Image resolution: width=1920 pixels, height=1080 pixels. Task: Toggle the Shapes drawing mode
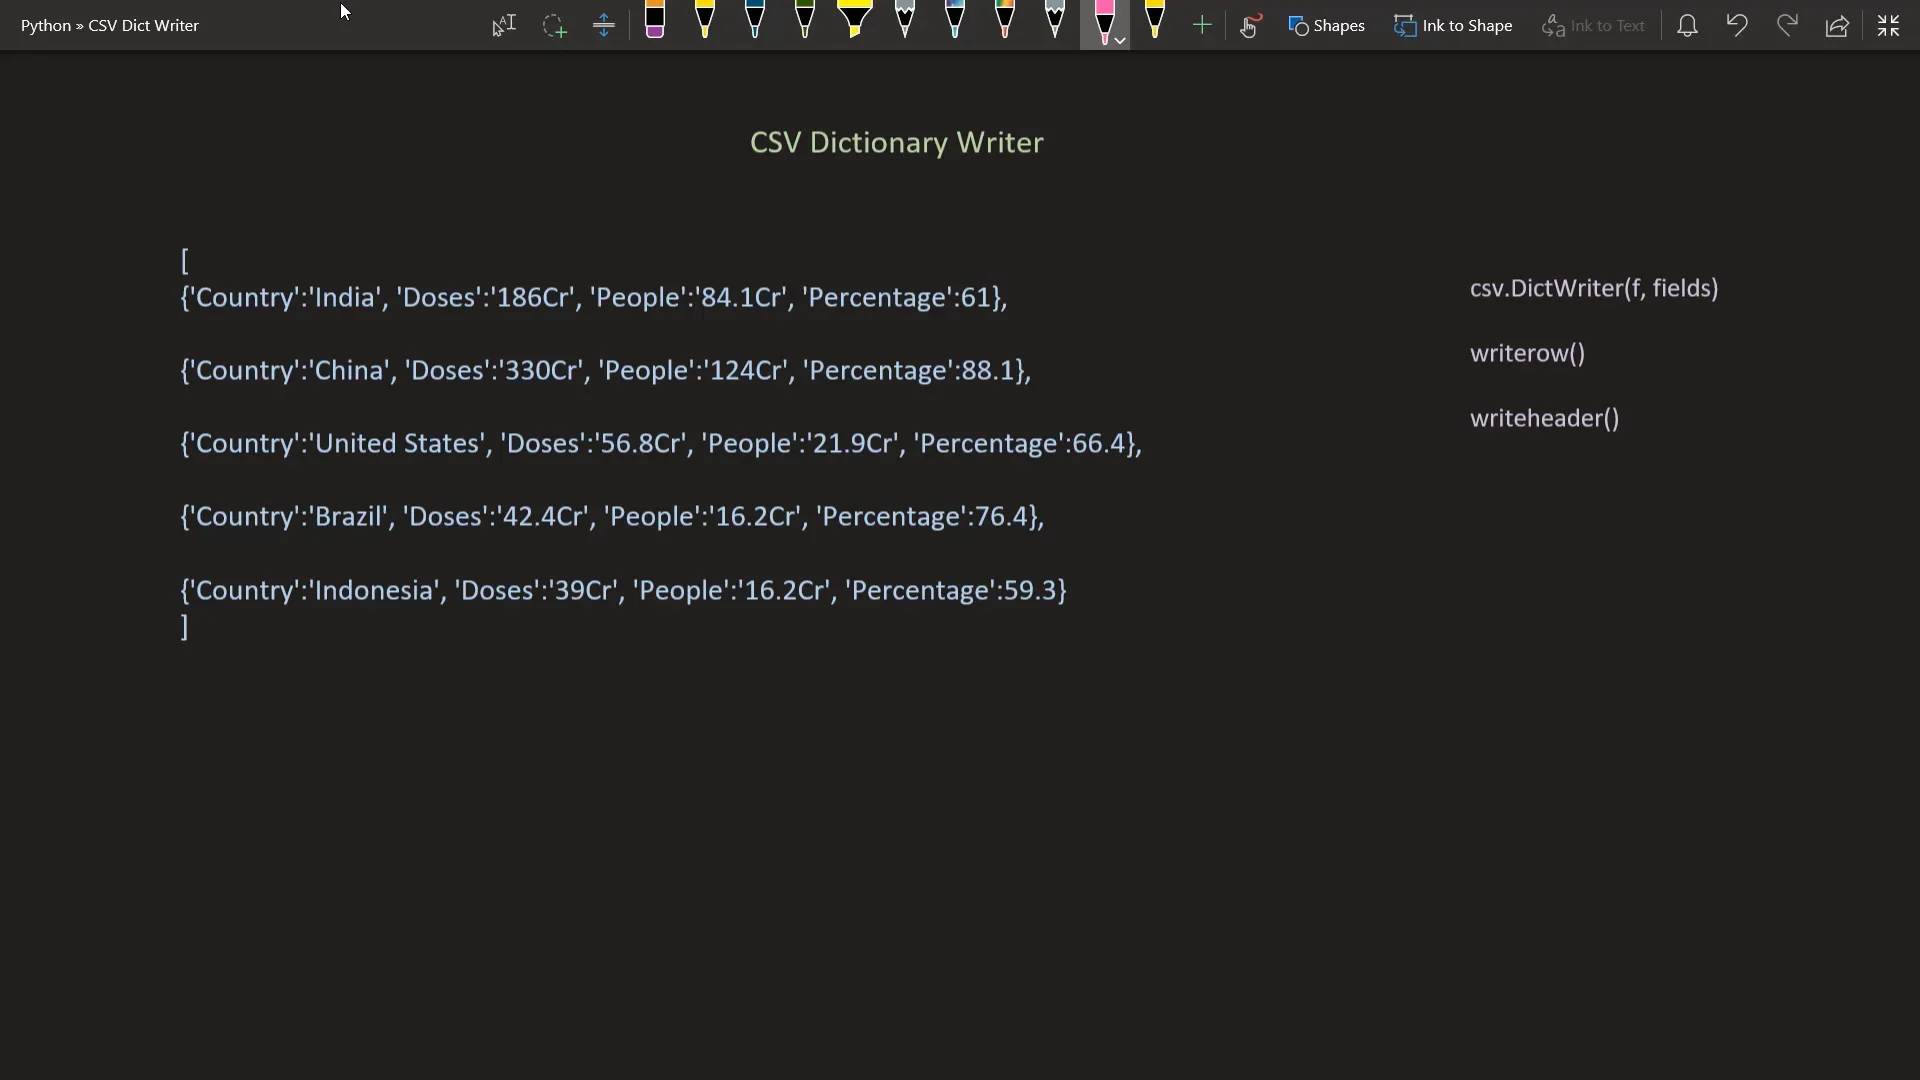click(x=1327, y=25)
